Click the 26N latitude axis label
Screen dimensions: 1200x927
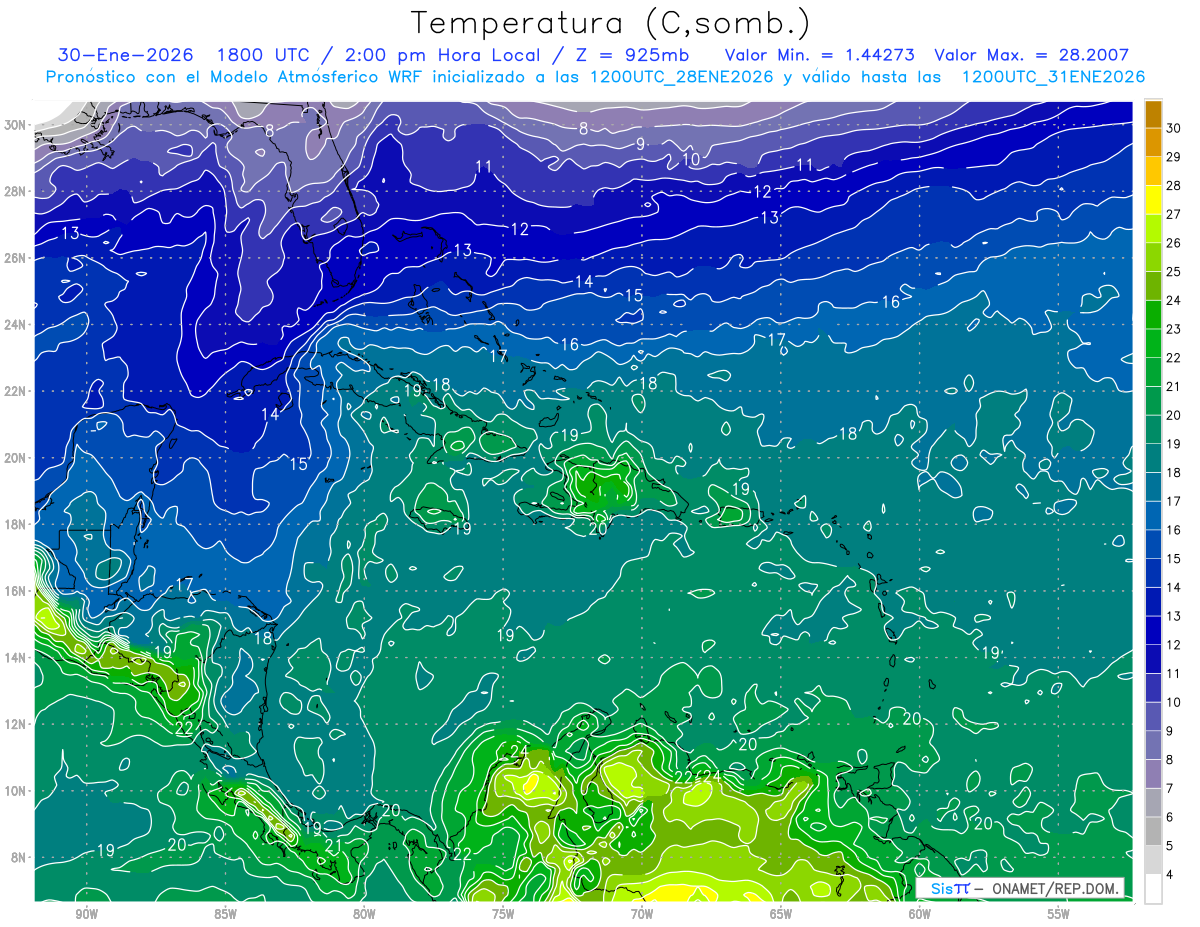15,258
